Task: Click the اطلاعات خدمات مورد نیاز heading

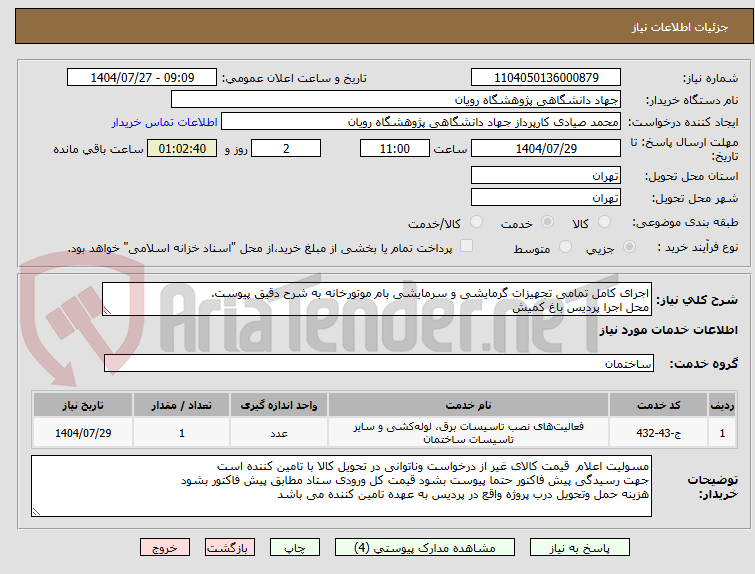Action: click(x=668, y=330)
